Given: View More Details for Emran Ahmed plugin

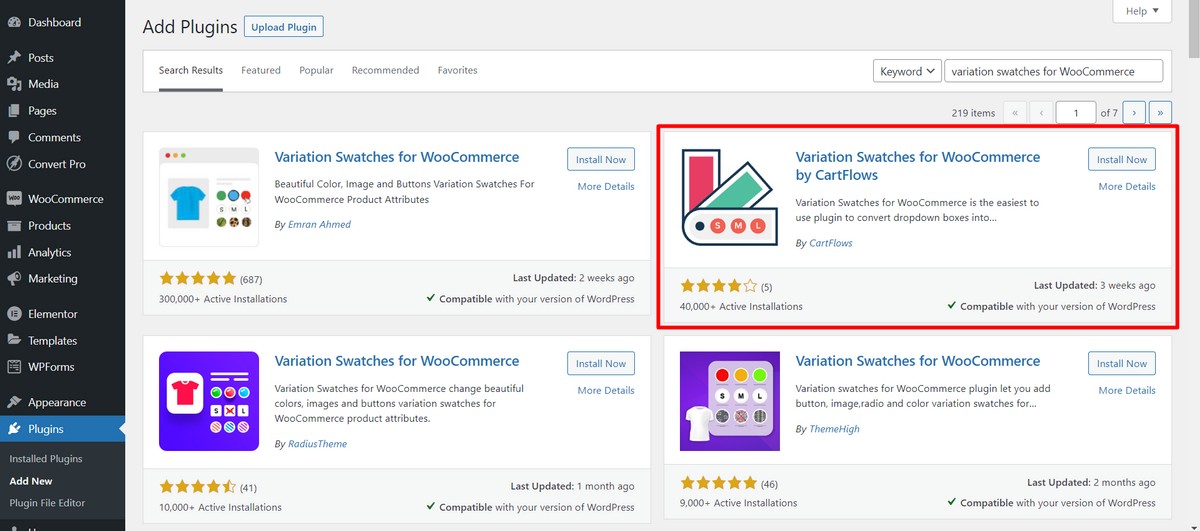Looking at the screenshot, I should click(606, 187).
